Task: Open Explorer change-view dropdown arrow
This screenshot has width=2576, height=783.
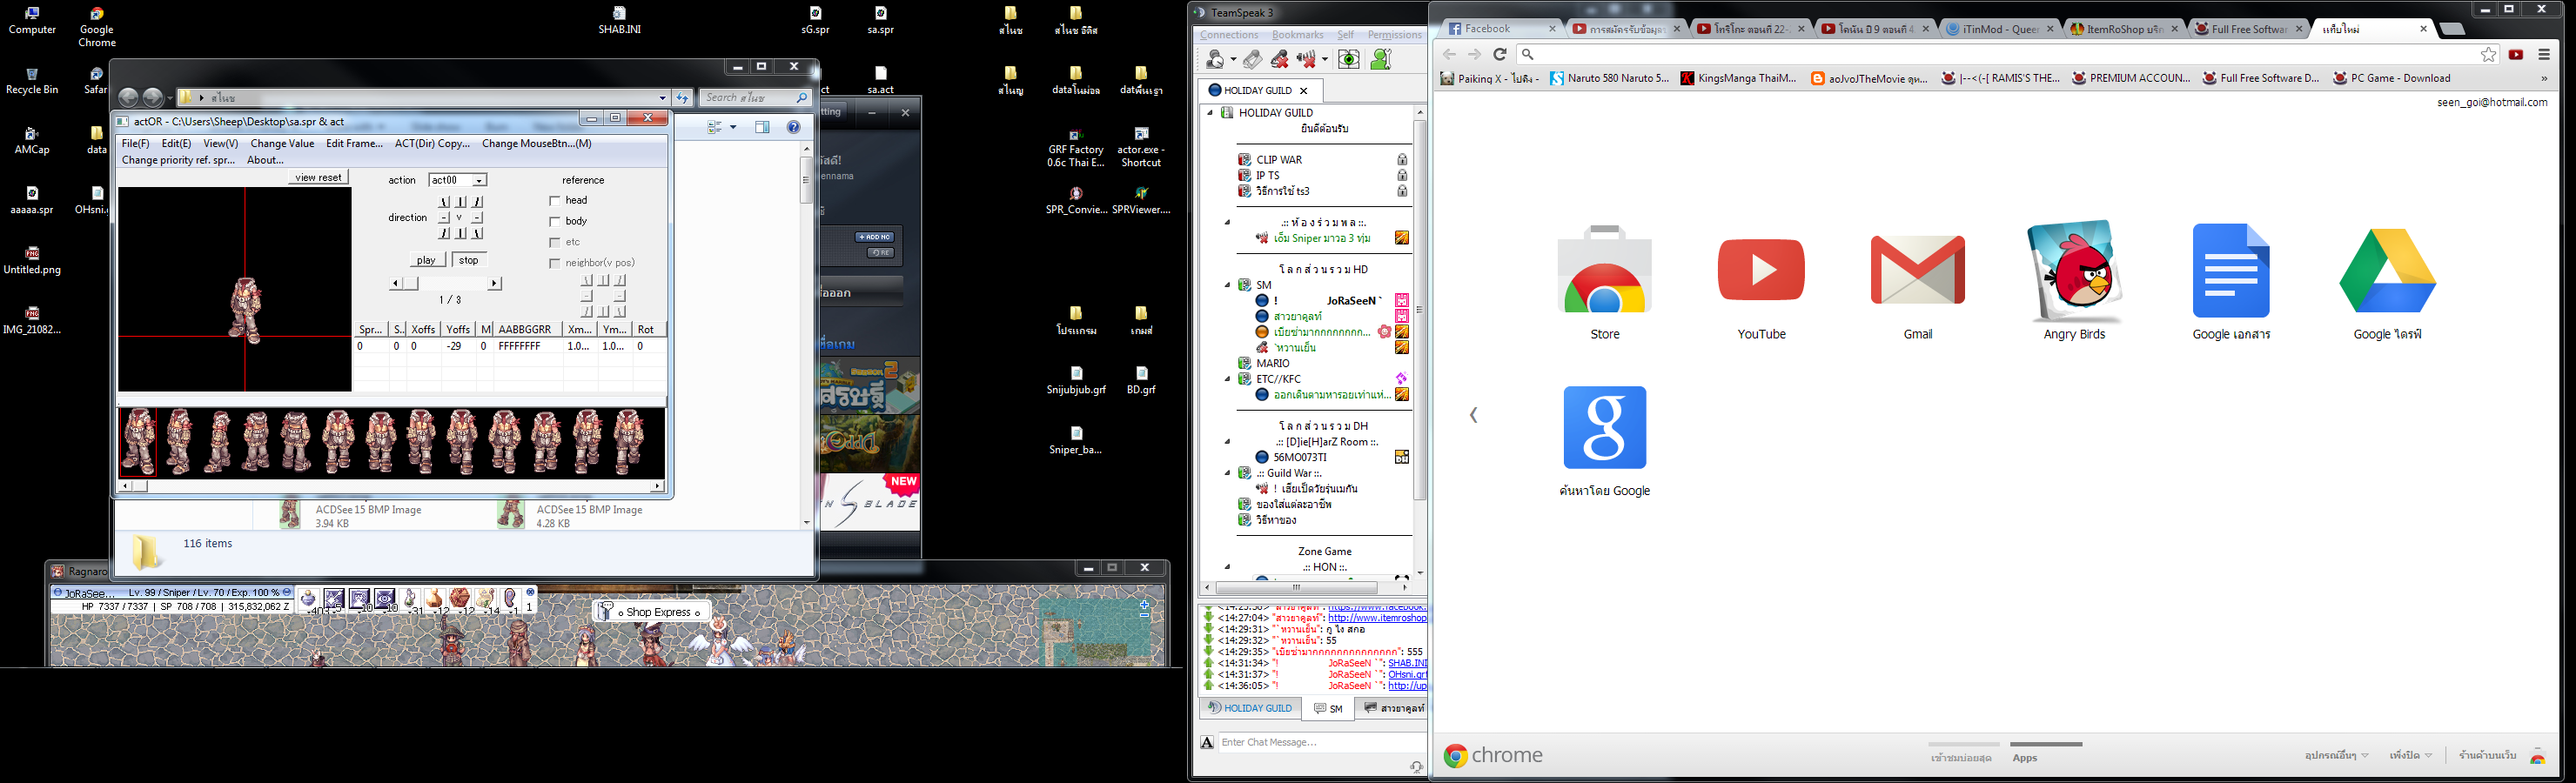Action: (733, 127)
